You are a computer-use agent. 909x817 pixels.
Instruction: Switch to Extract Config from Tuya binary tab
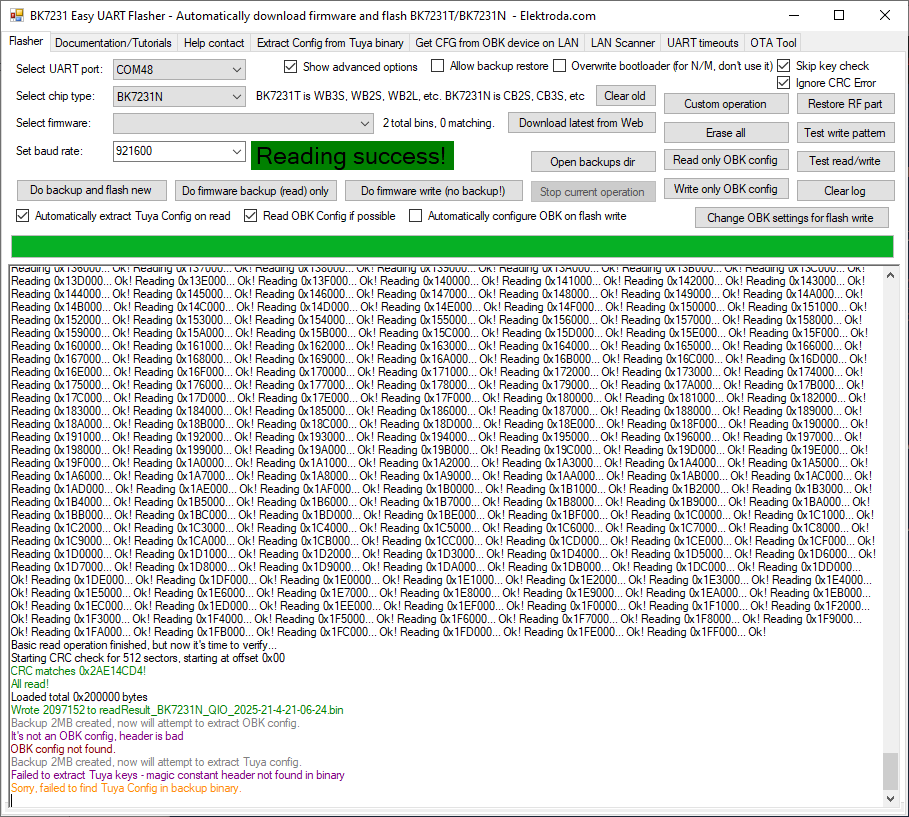(x=330, y=43)
